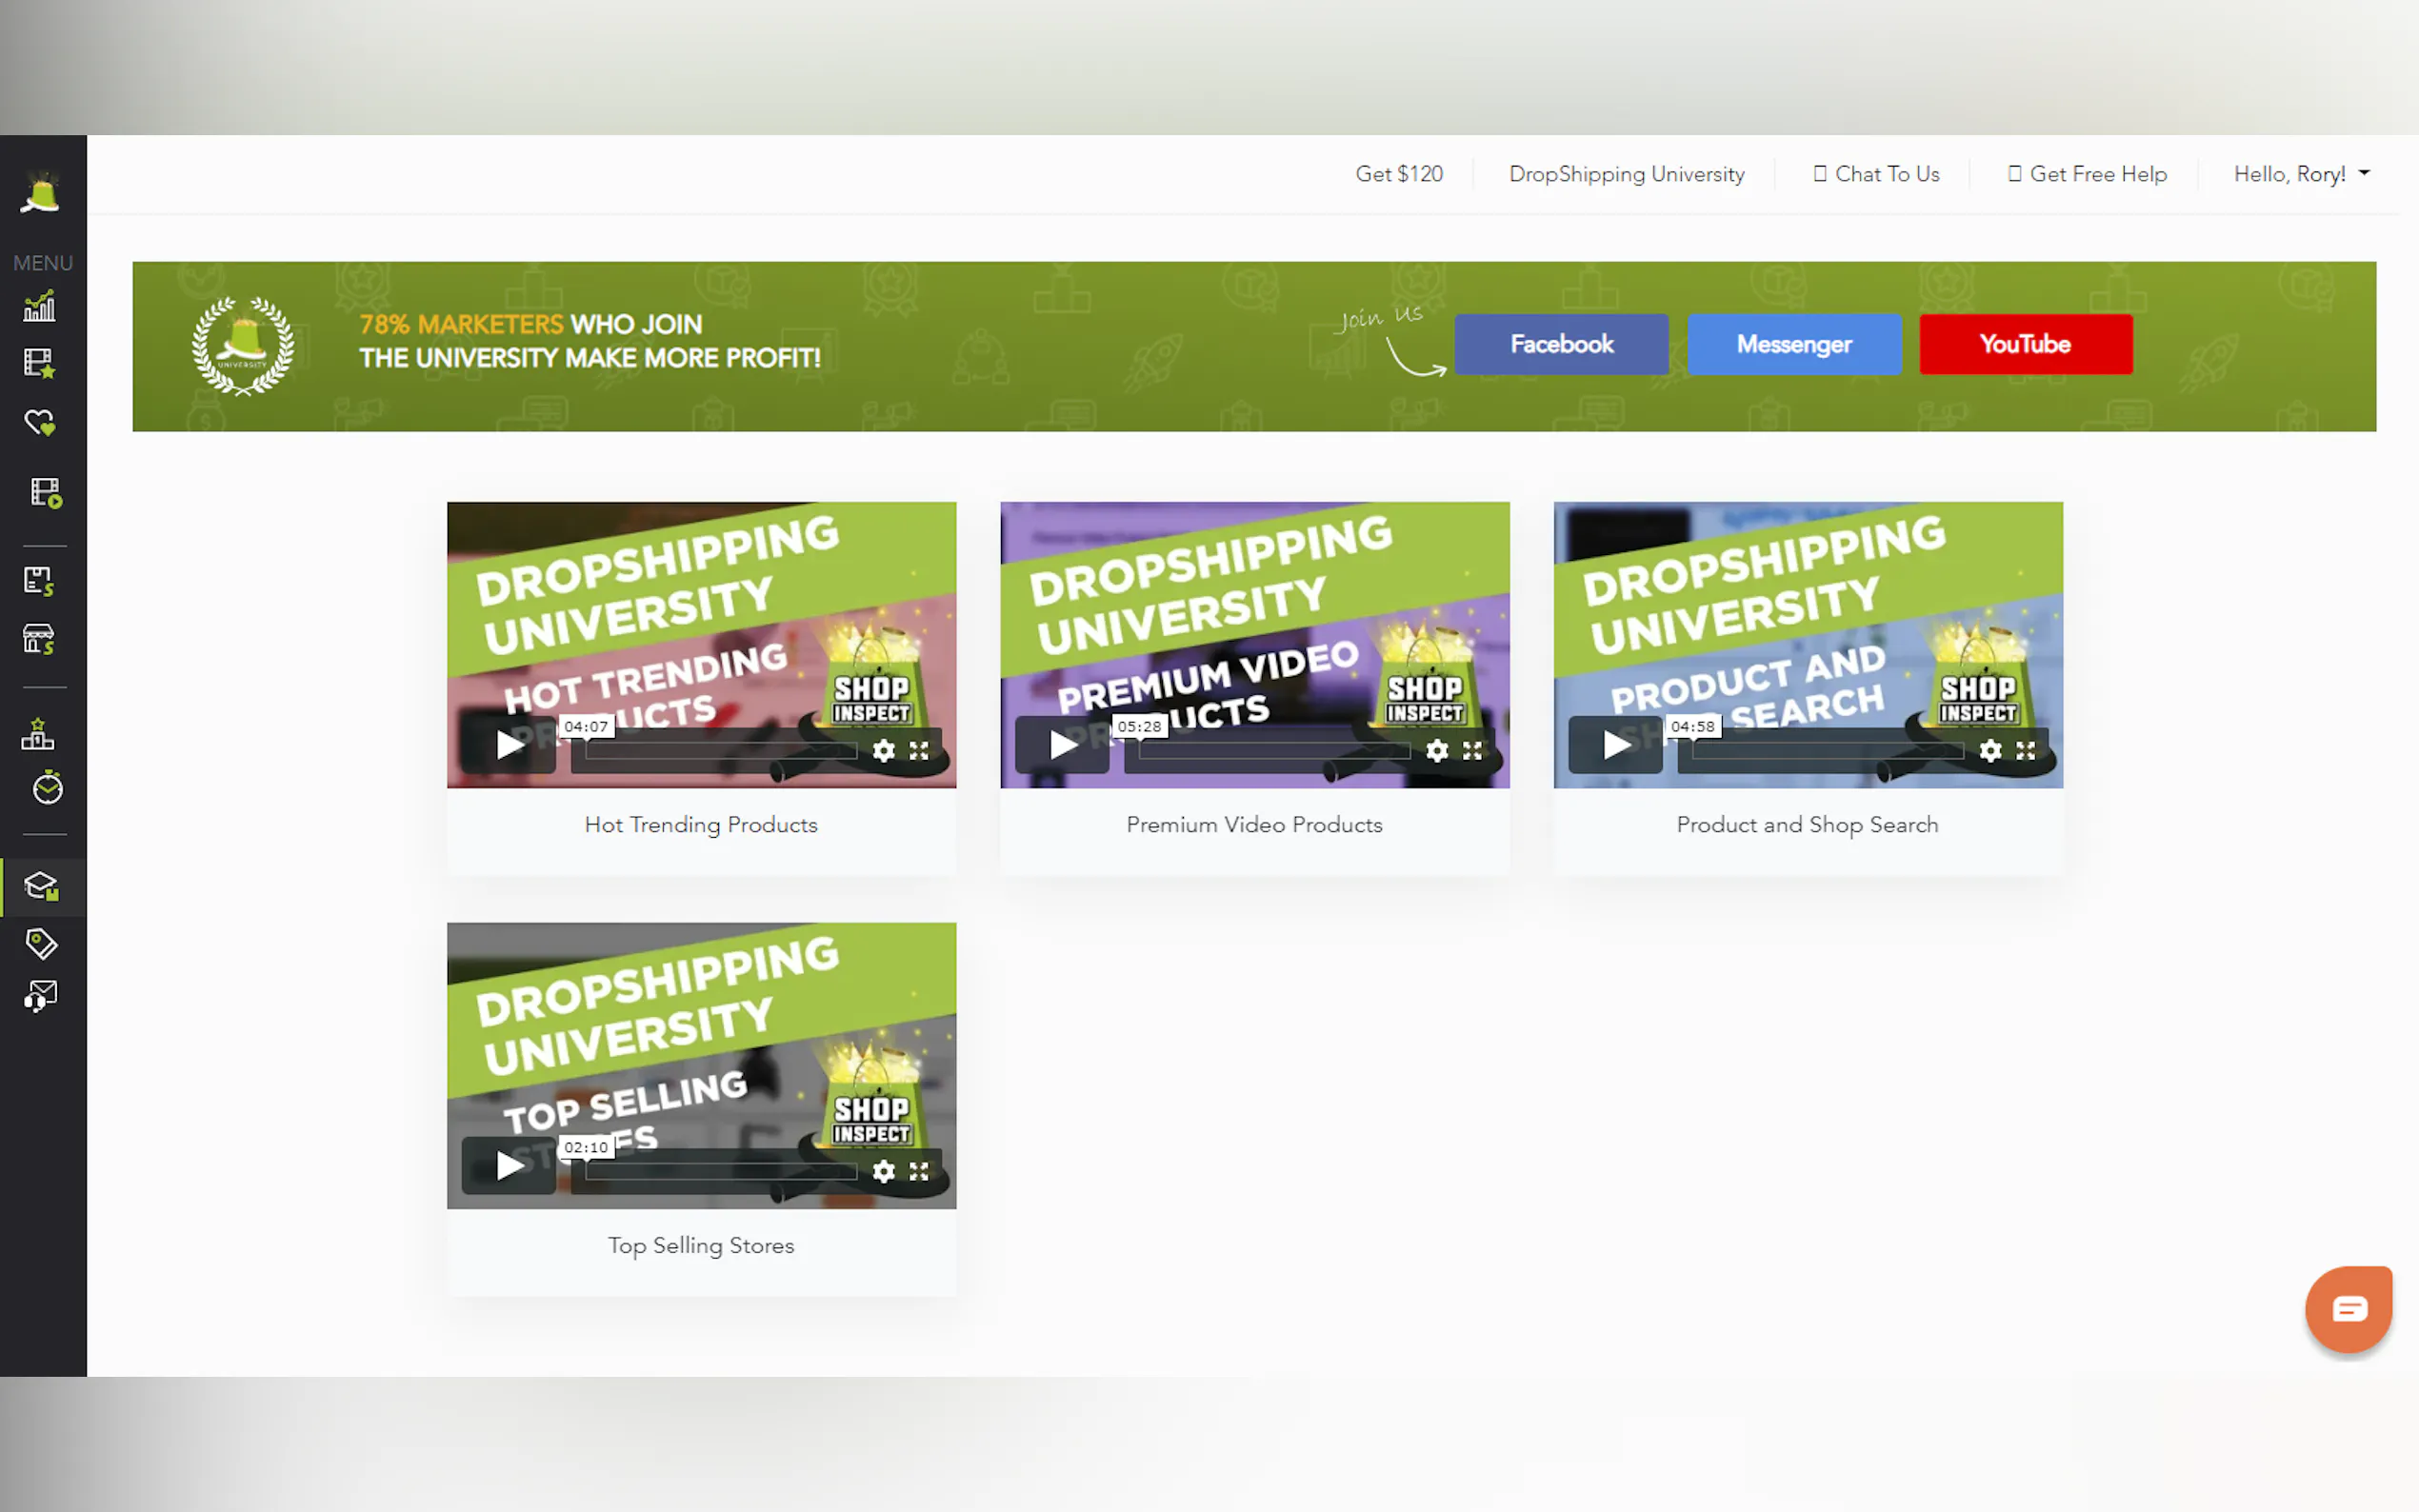2419x1512 pixels.
Task: Click the 78% MARKETERS banner headline
Action: [x=590, y=341]
